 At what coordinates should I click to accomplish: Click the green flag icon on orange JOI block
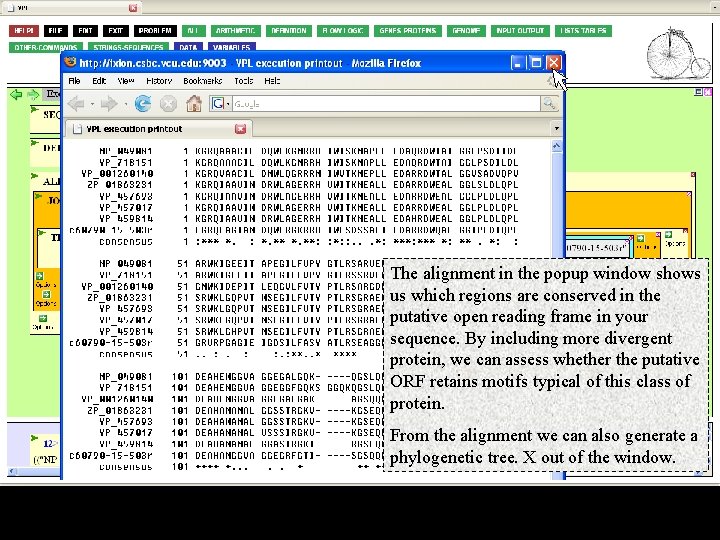point(38,196)
